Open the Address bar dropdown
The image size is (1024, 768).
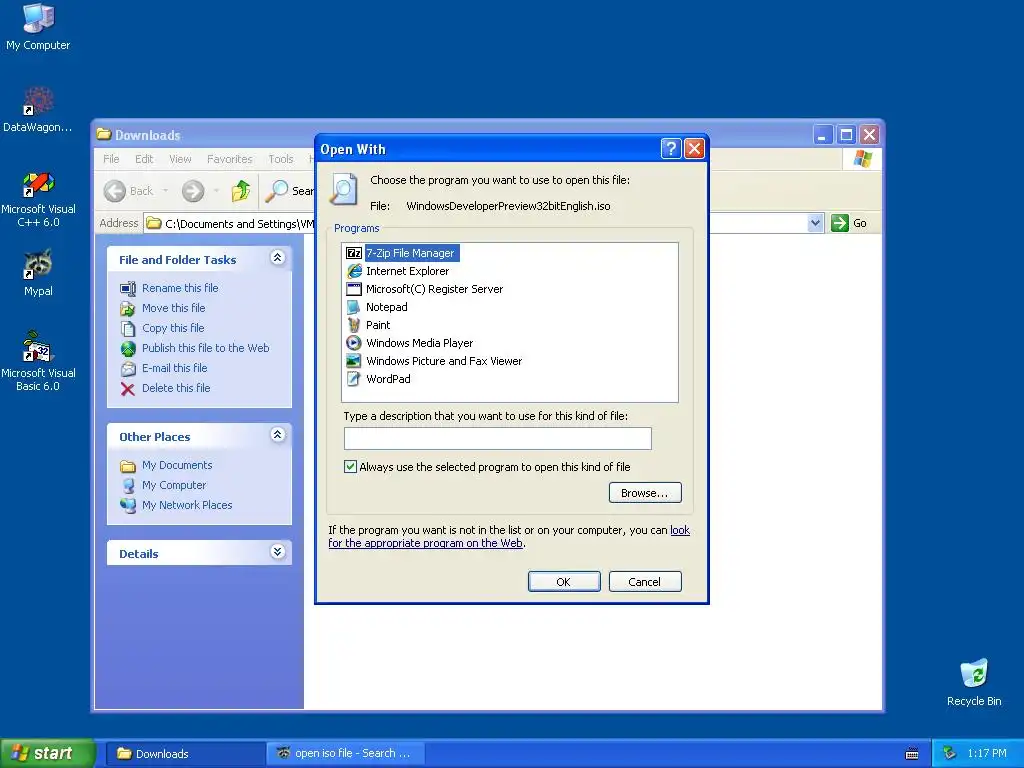815,223
